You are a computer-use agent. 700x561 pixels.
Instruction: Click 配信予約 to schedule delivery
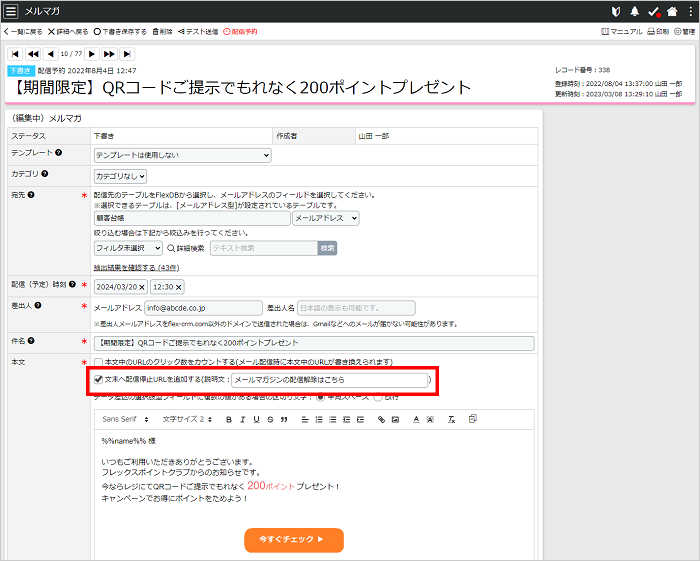(x=240, y=32)
